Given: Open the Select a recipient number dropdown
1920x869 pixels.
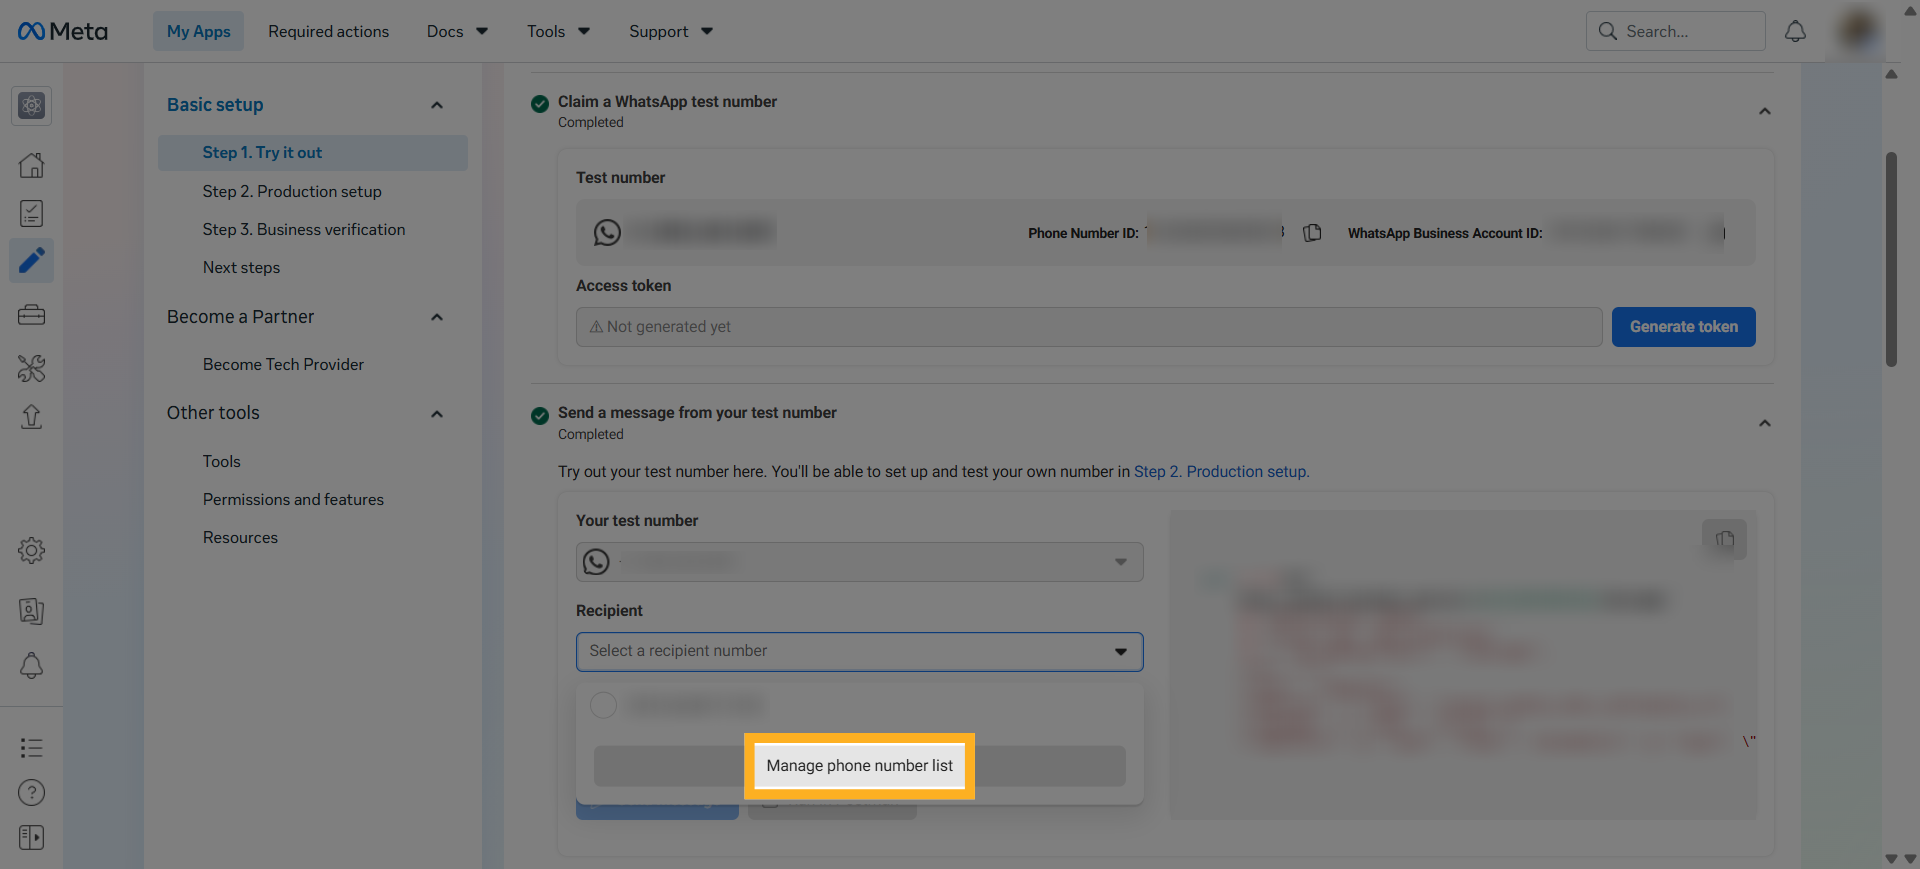Looking at the screenshot, I should click(859, 651).
